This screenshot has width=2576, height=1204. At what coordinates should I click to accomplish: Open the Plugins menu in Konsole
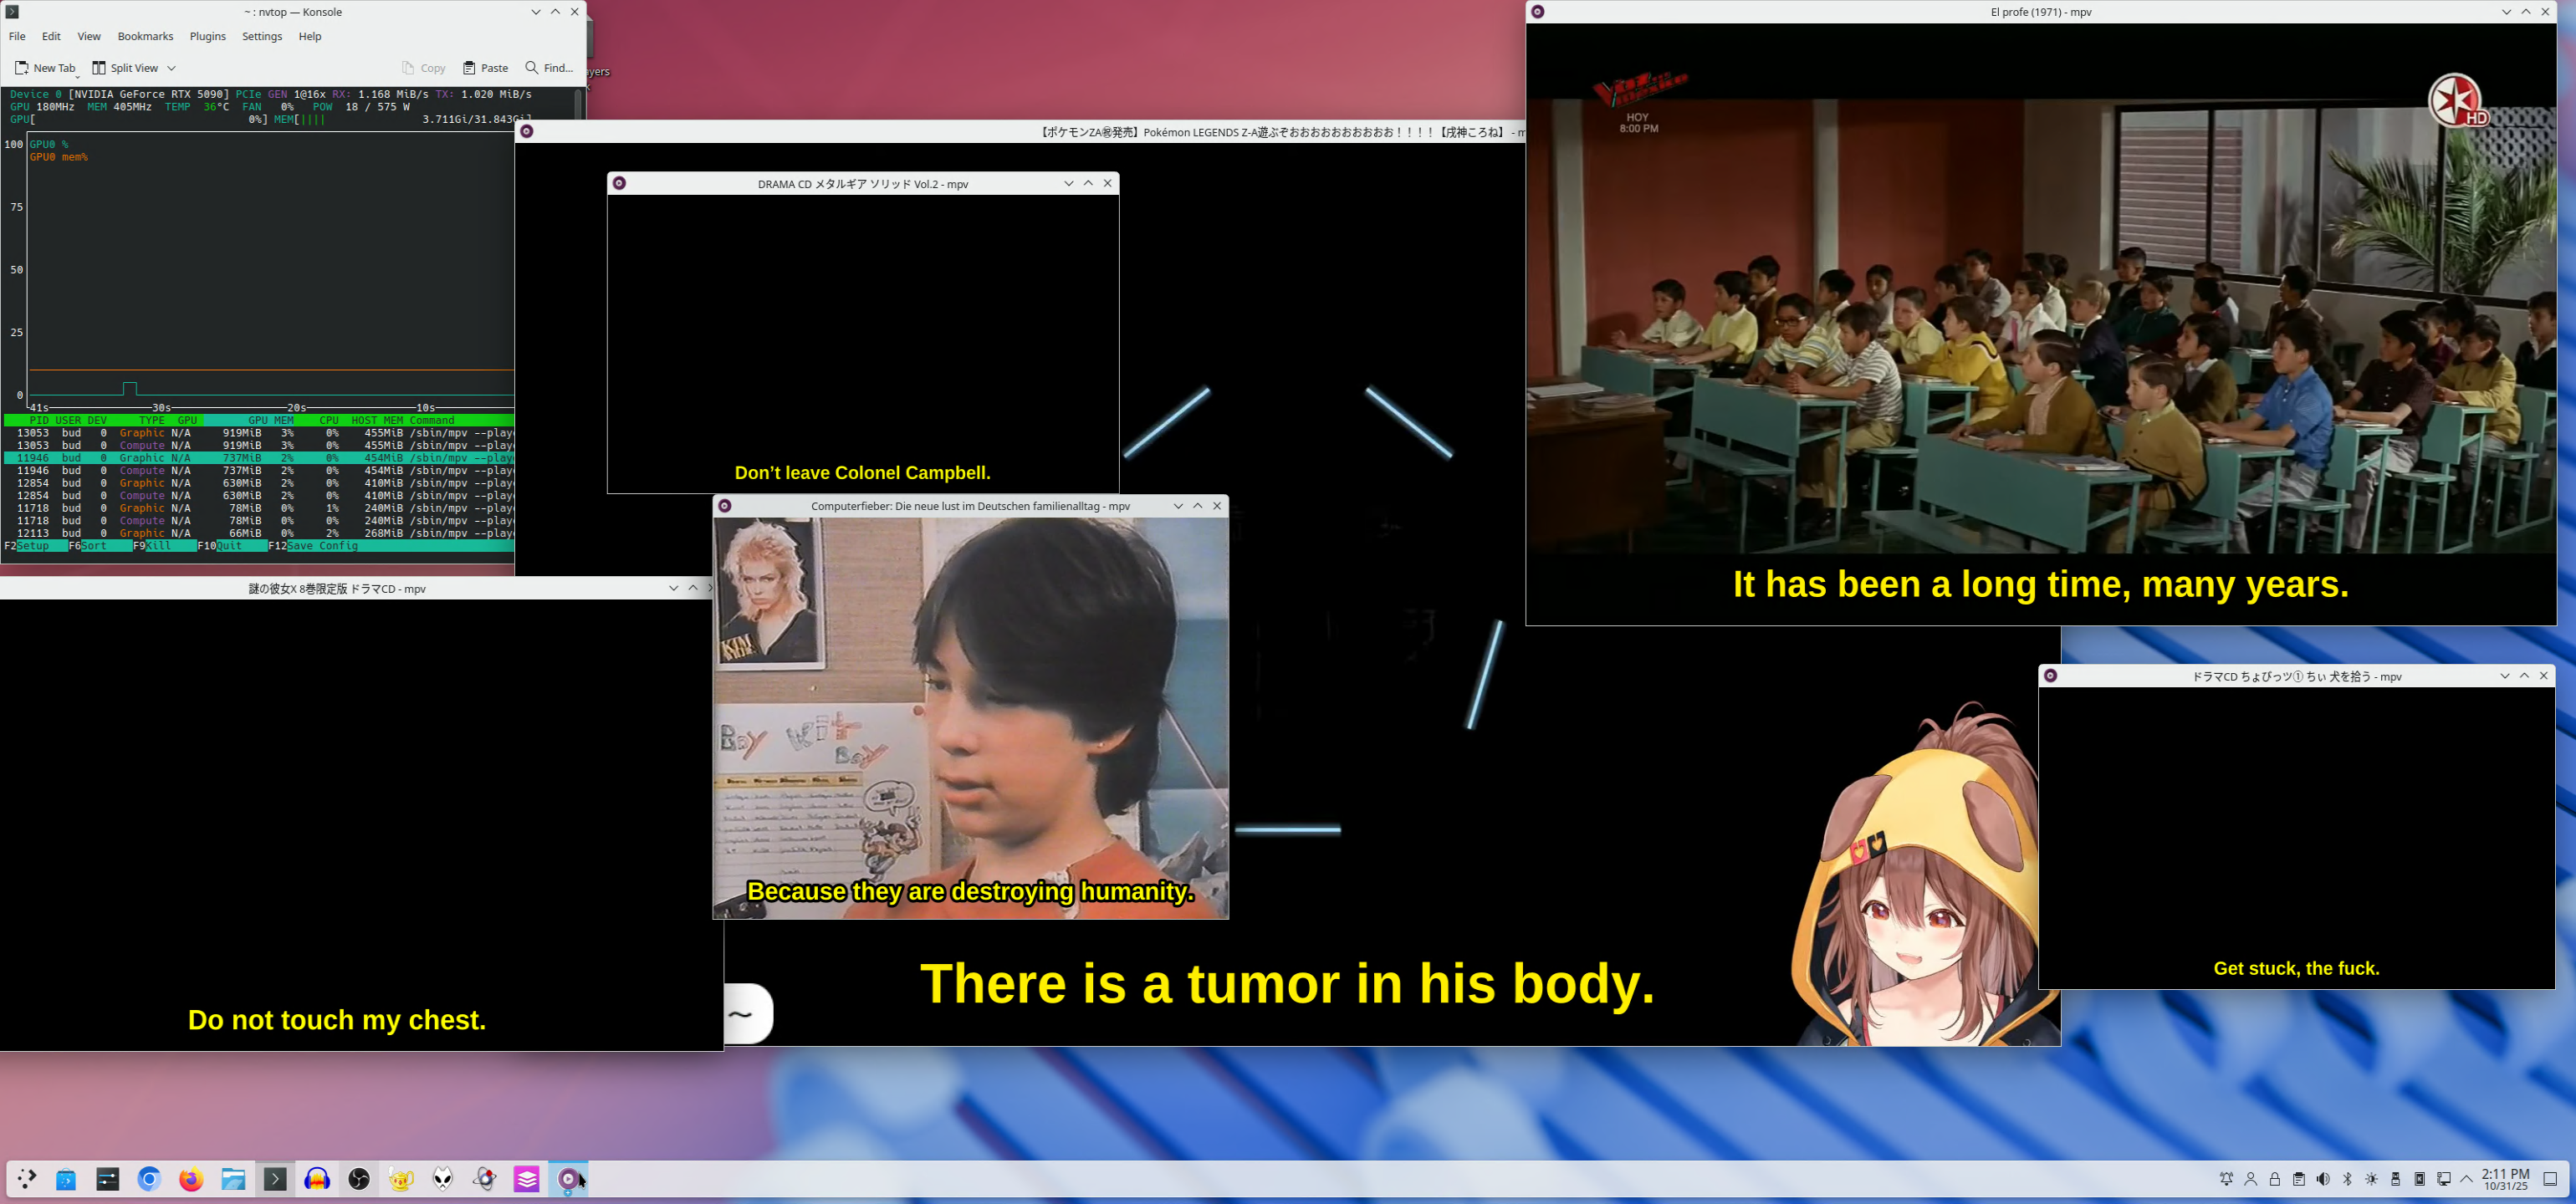207,36
